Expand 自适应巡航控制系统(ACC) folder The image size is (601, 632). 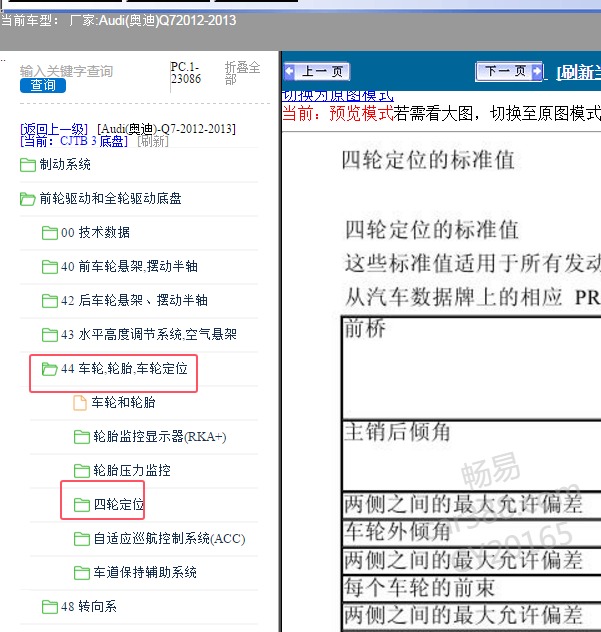[x=169, y=538]
